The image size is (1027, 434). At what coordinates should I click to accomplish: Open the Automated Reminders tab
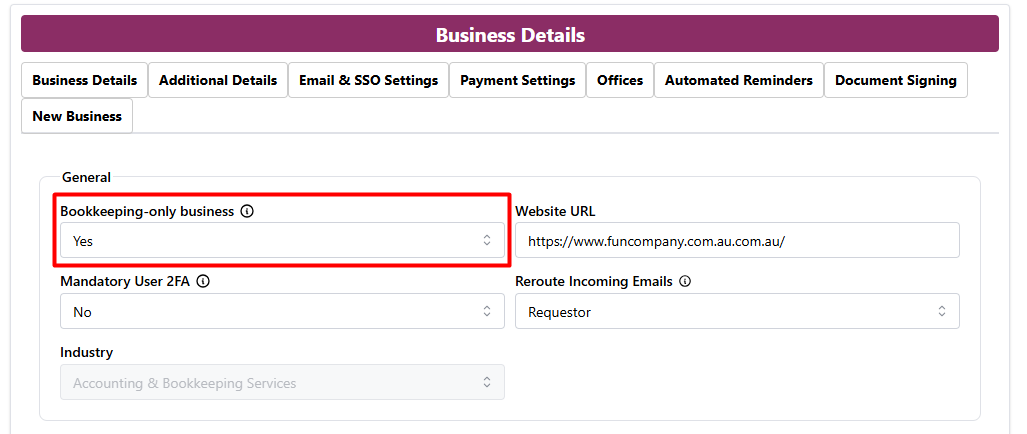[x=738, y=80]
